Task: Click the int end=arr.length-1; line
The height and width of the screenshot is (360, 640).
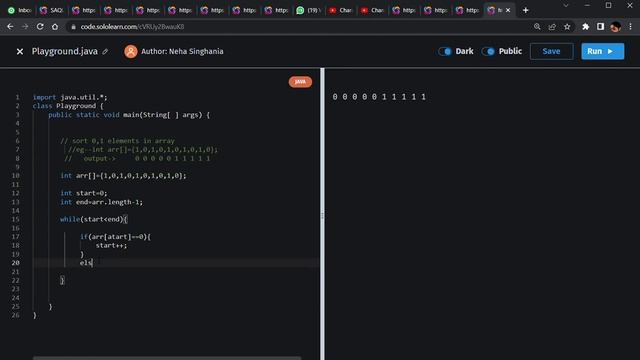Action: [x=102, y=202]
